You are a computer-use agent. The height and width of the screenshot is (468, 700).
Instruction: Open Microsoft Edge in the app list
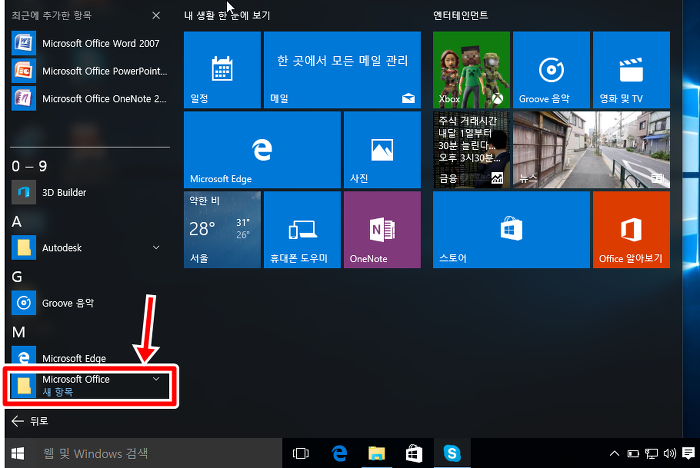click(90, 357)
